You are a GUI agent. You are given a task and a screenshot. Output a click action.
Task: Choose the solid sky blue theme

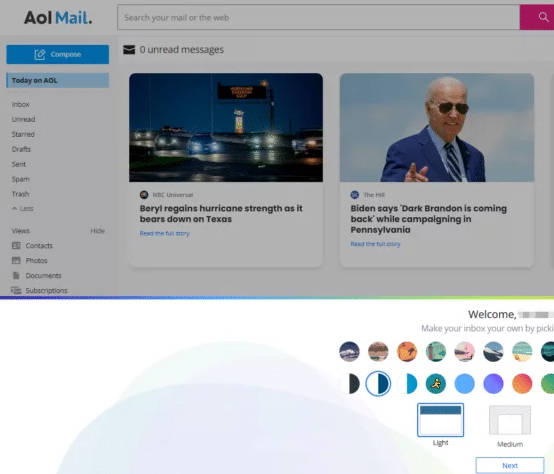(465, 384)
